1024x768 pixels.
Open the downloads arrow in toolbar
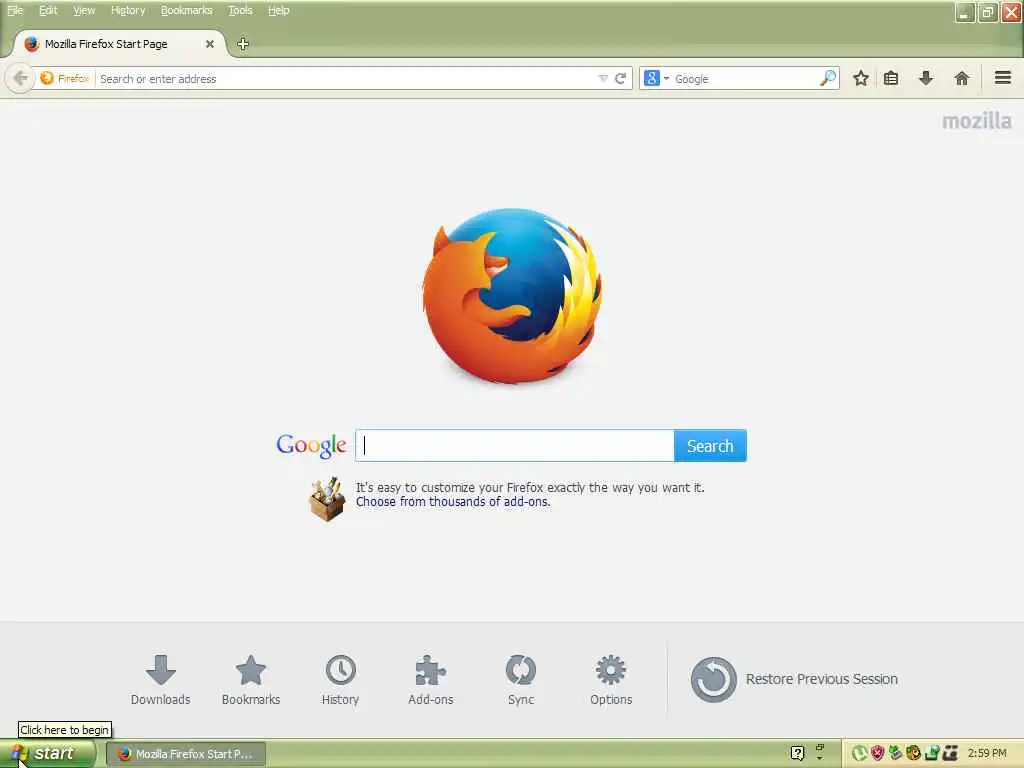925,78
